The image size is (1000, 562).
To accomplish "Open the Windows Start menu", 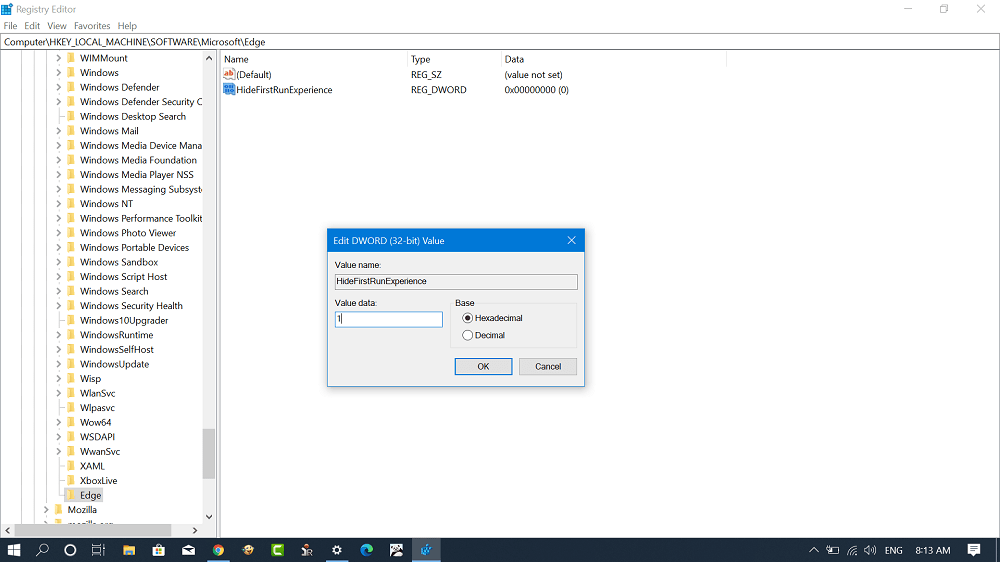I will (x=14, y=550).
